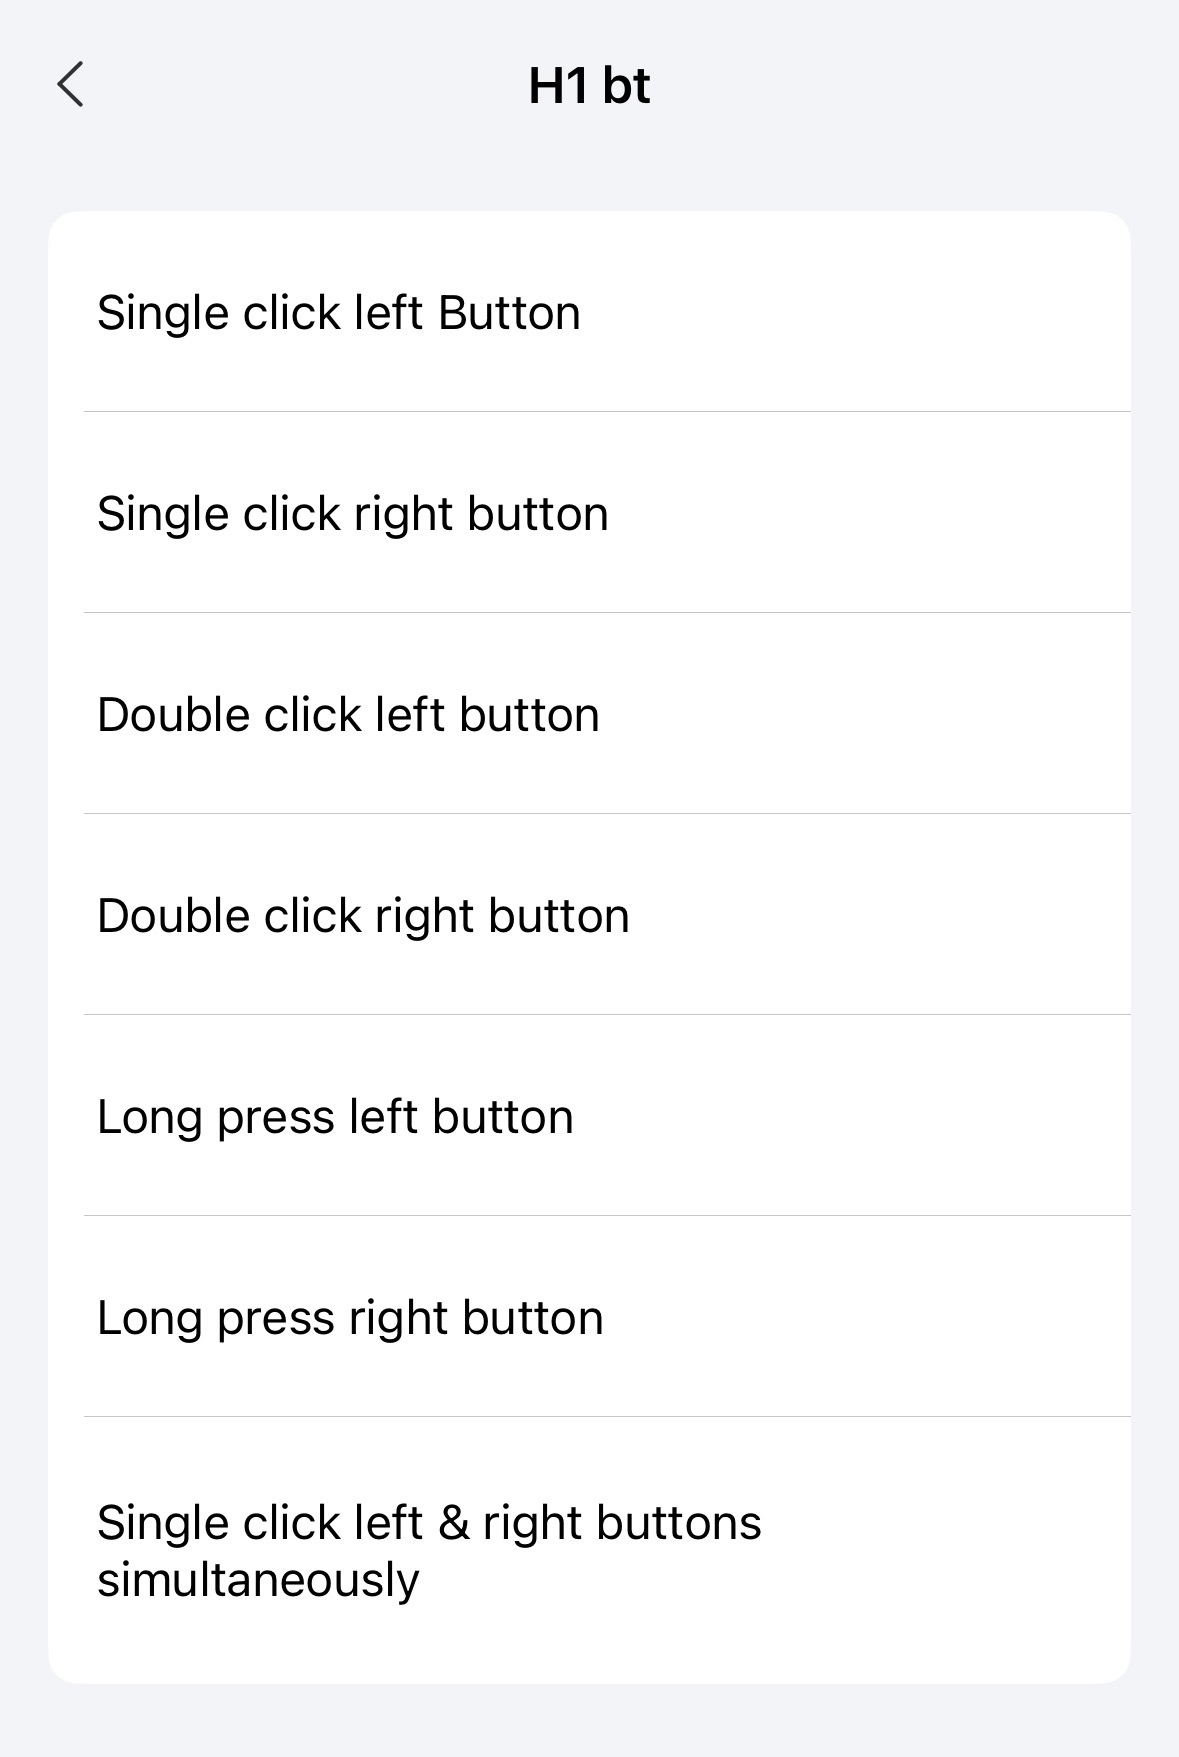Open Single click left & right buttons simultaneously
This screenshot has height=1757, width=1179.
[589, 1550]
